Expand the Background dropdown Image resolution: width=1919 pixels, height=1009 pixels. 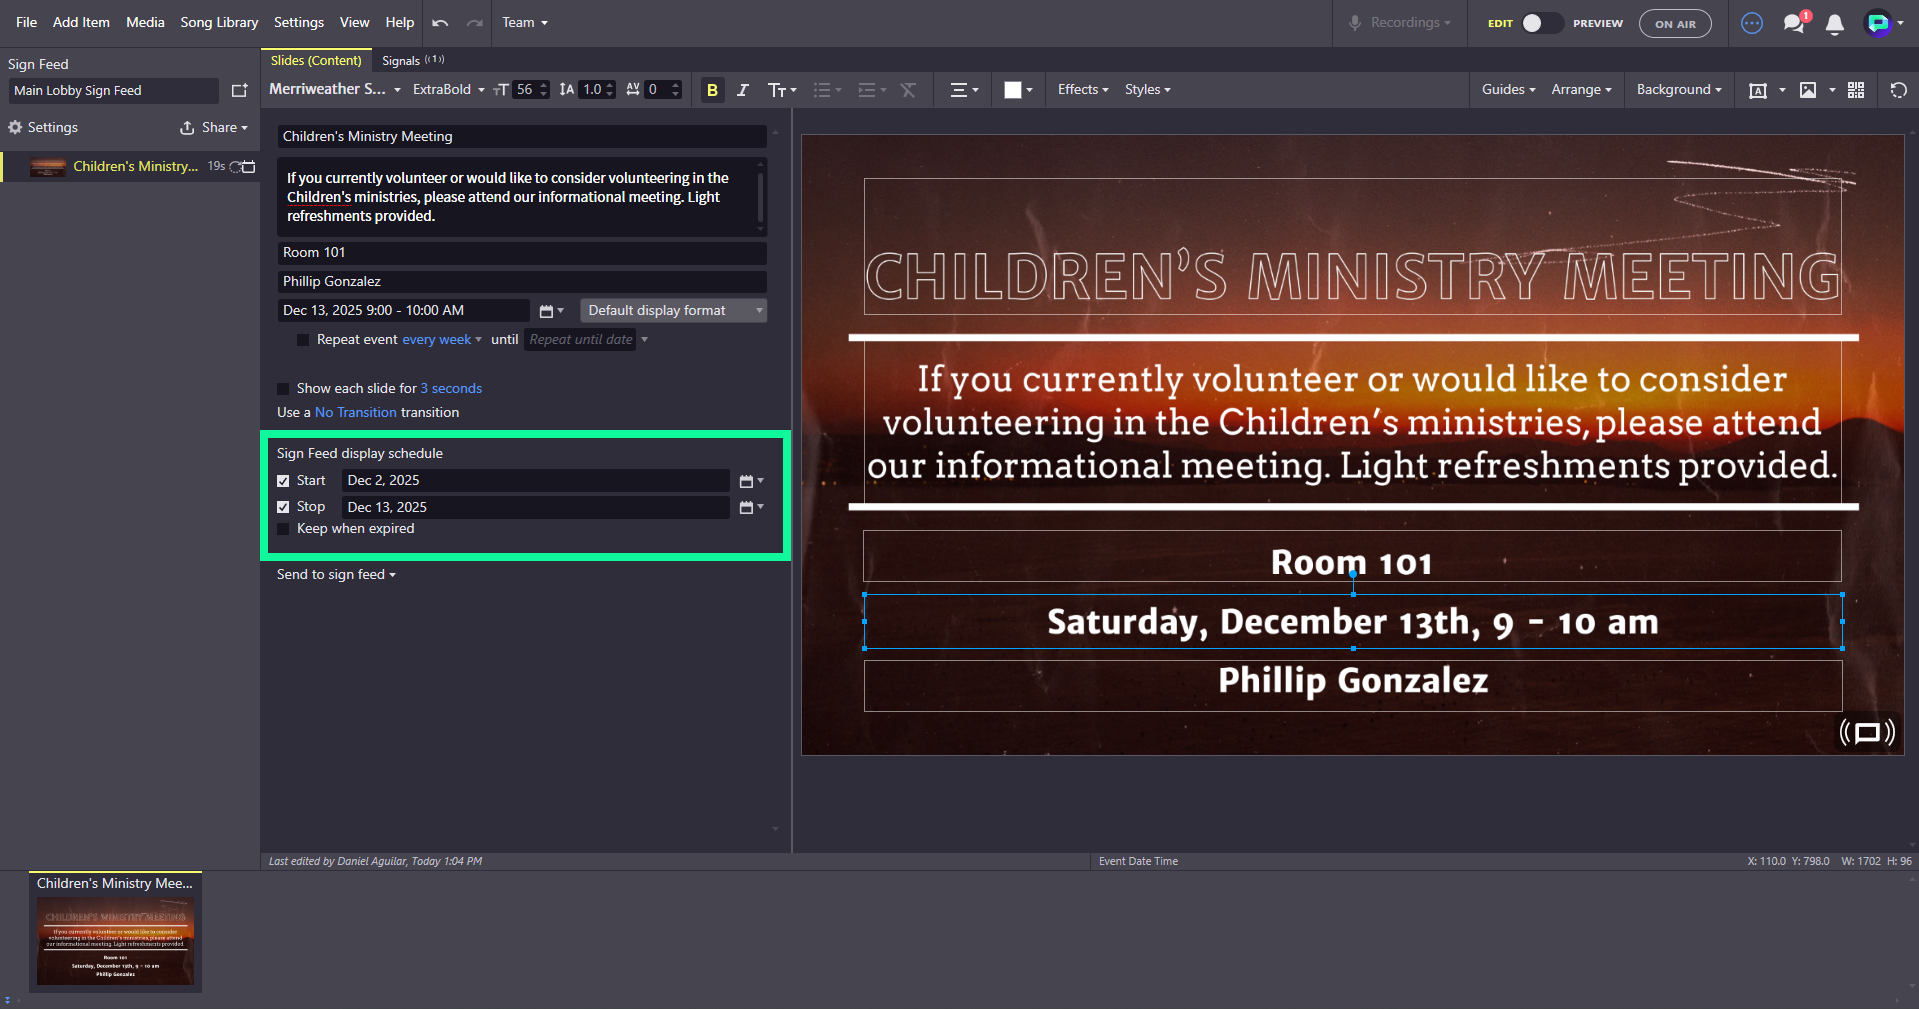(x=1679, y=89)
